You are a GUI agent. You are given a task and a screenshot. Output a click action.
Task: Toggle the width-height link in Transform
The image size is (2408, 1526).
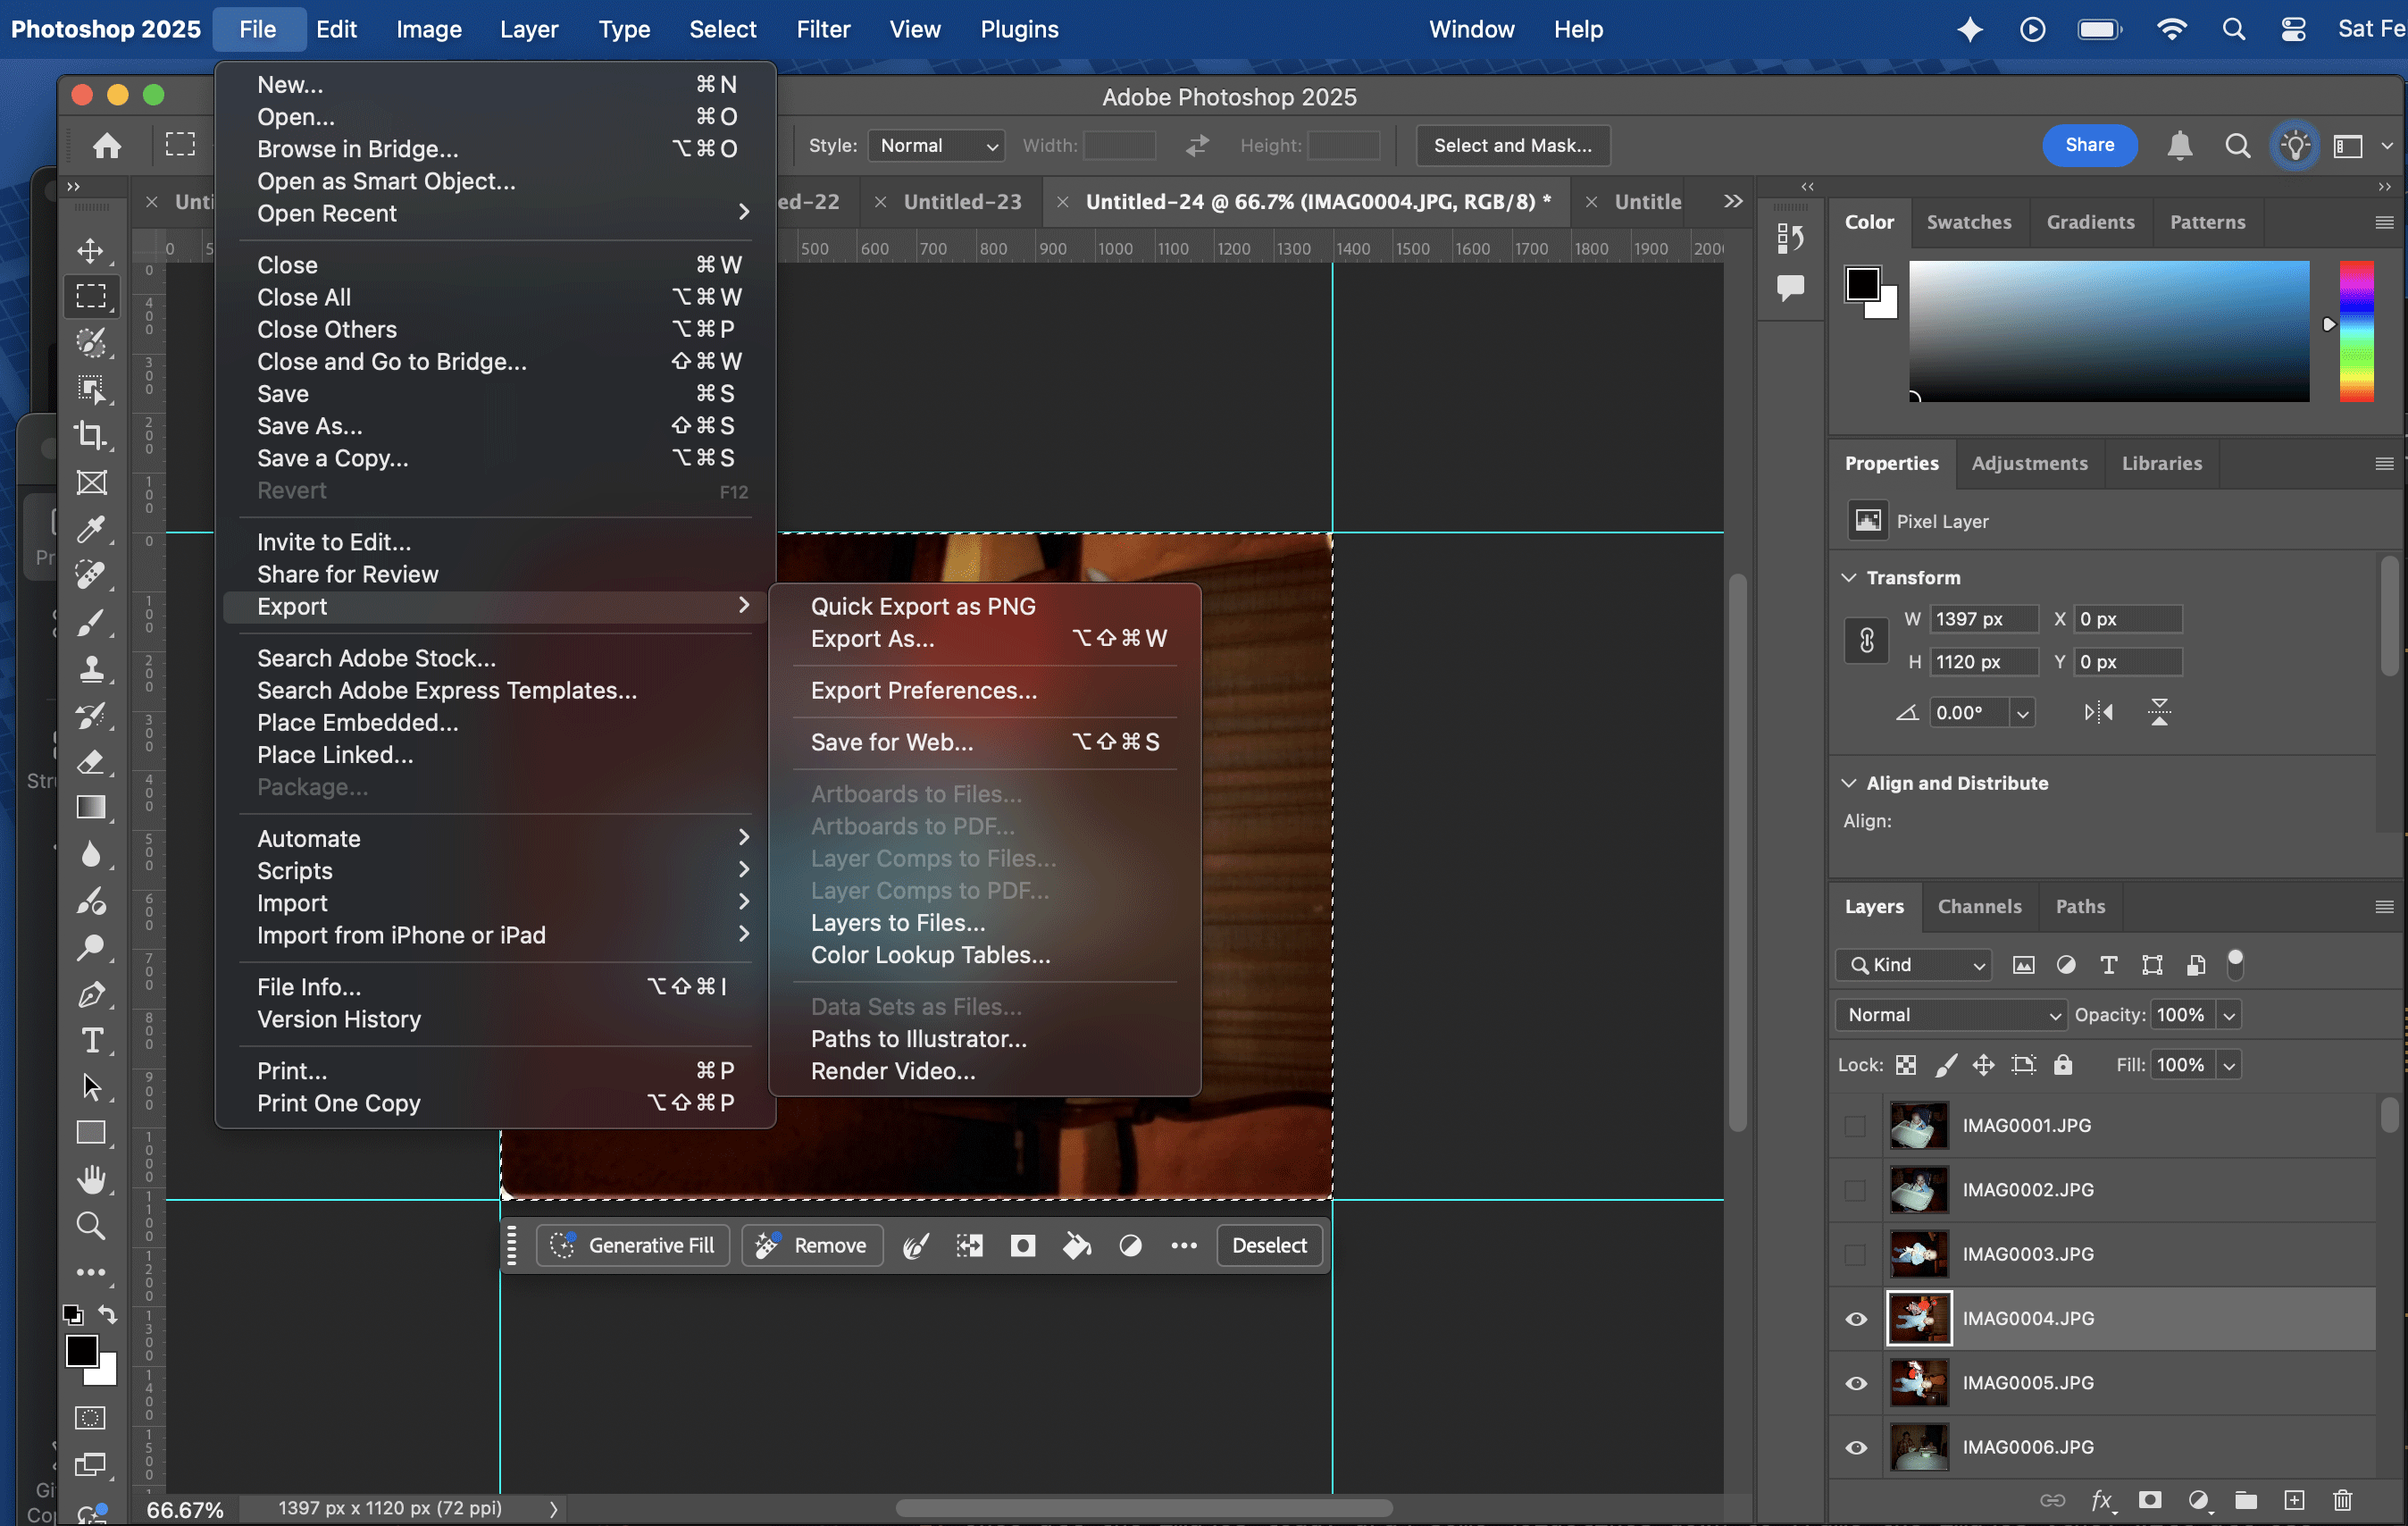click(1866, 640)
